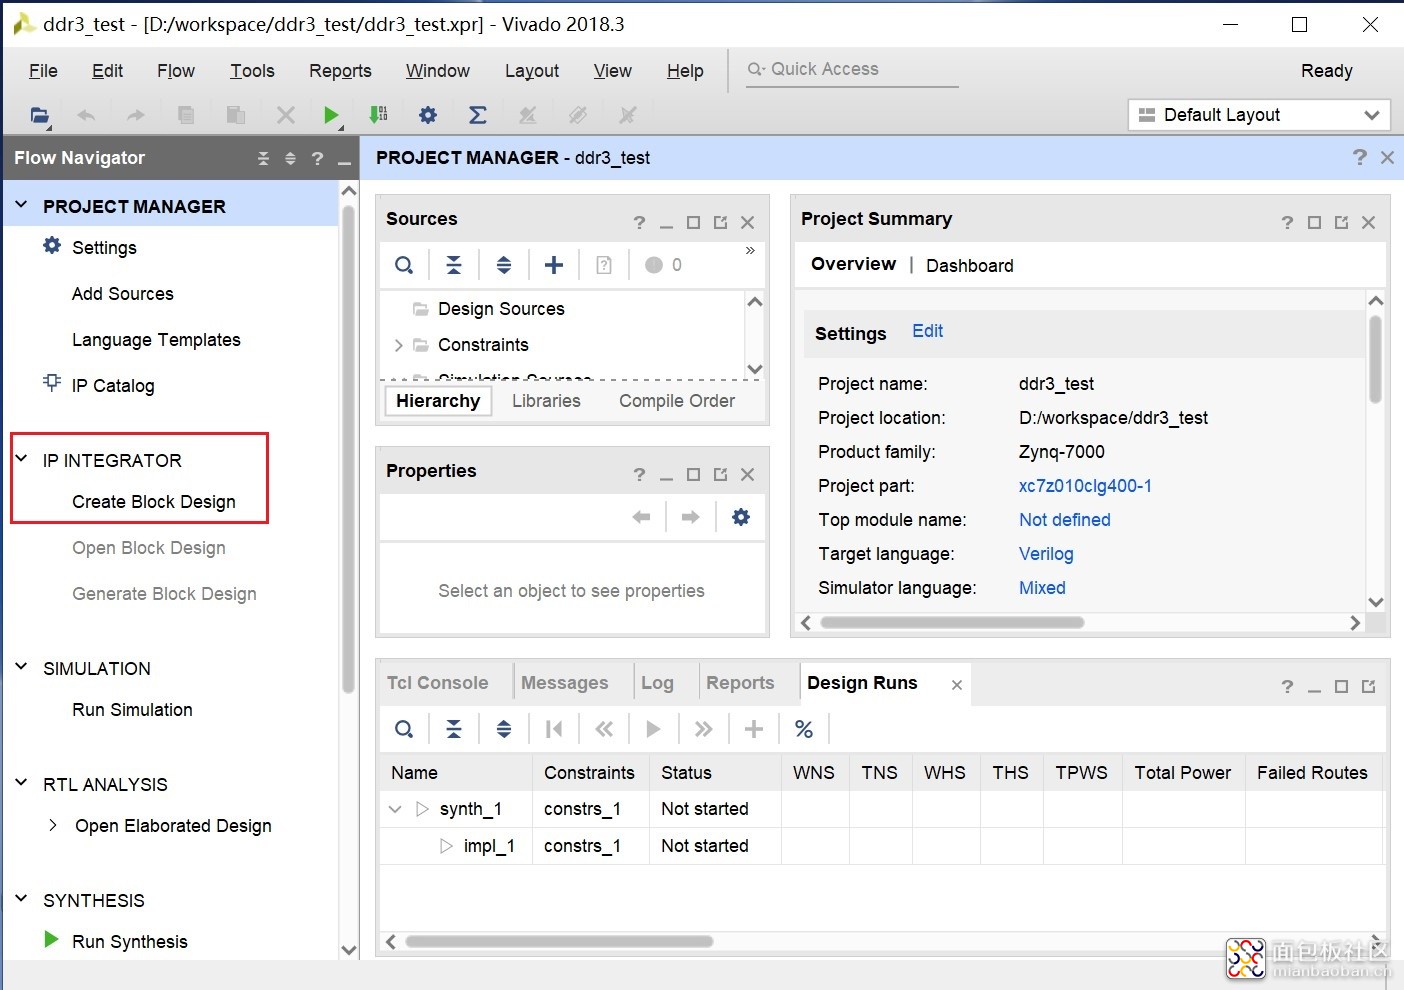The image size is (1404, 990).
Task: Collapse all in Design Runs toolbar
Action: pyautogui.click(x=454, y=729)
